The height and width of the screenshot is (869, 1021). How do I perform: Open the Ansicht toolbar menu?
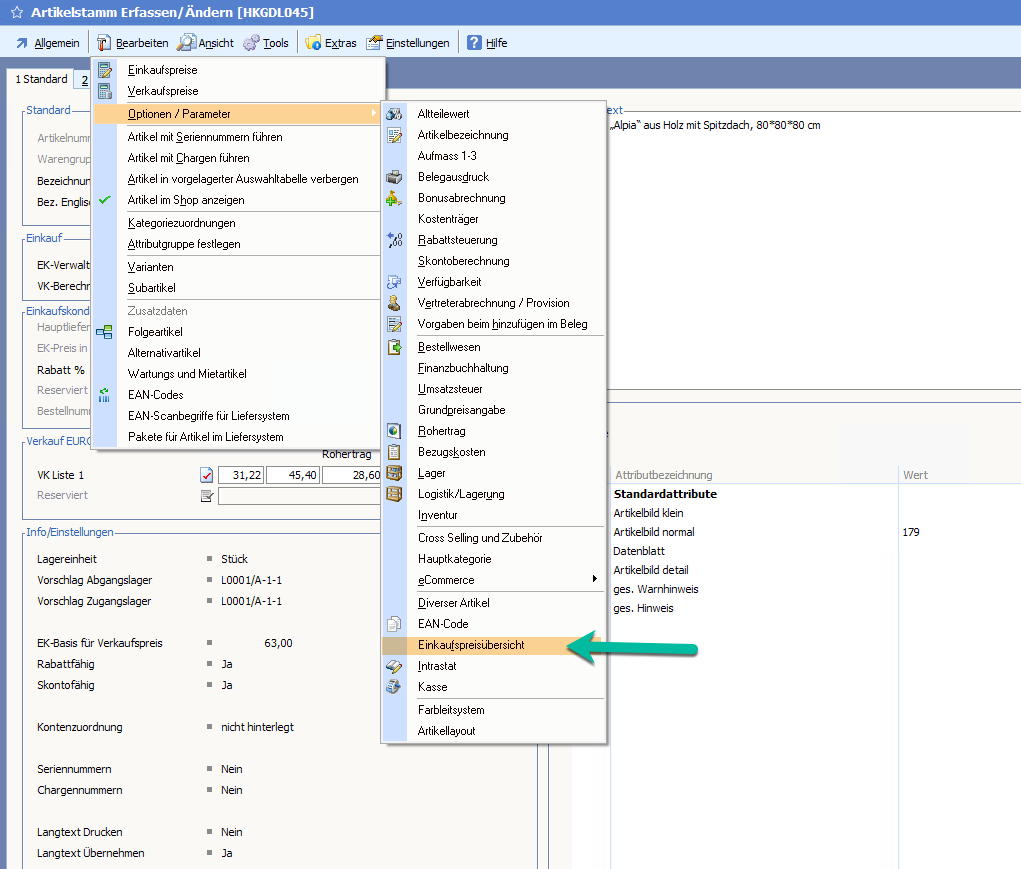[205, 43]
